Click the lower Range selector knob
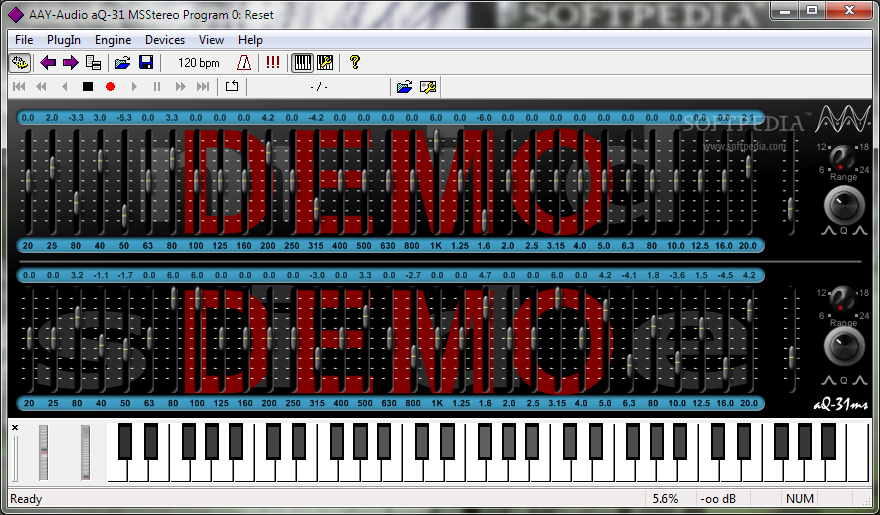The width and height of the screenshot is (880, 515). point(843,299)
